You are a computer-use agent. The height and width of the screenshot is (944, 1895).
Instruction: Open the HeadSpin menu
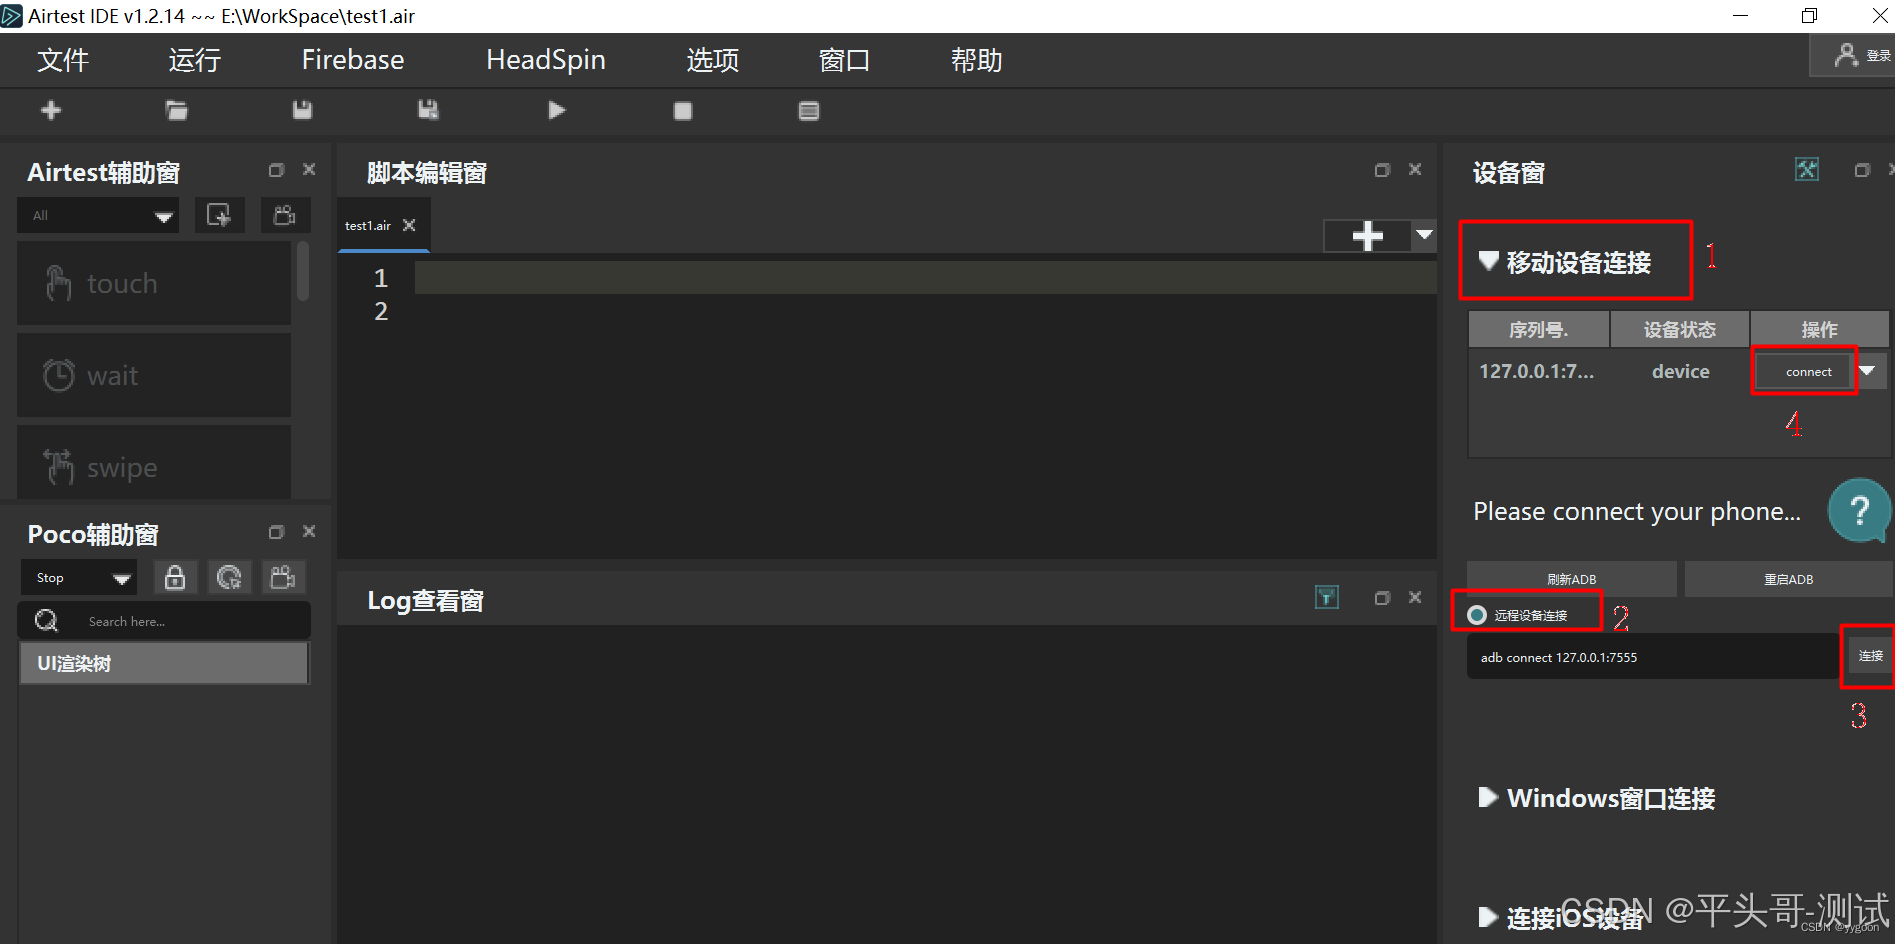546,60
